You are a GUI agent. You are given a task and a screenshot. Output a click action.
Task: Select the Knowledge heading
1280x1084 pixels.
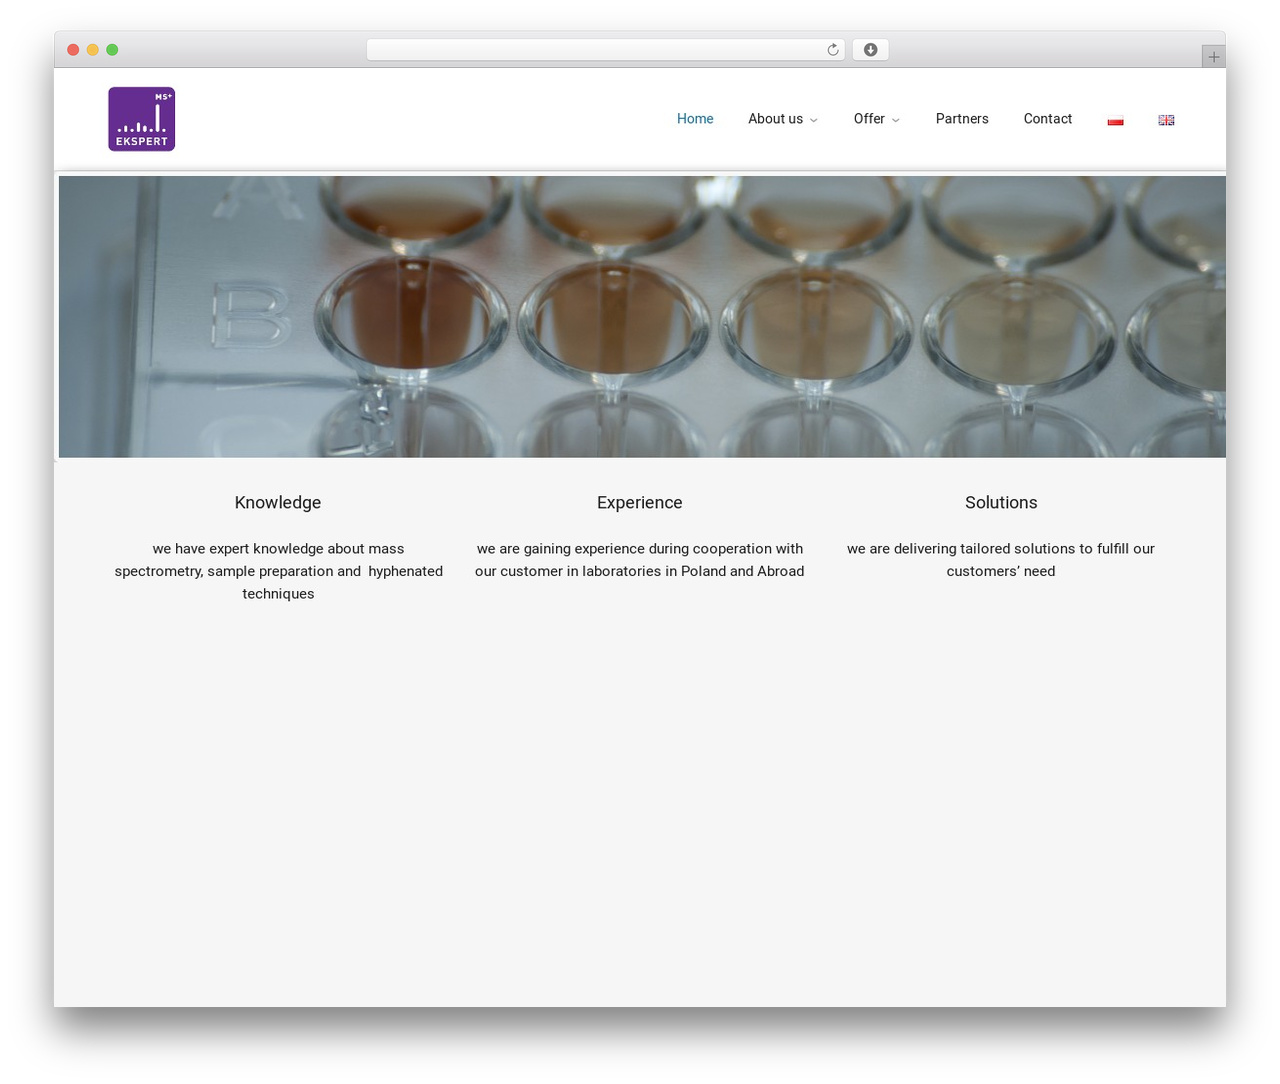[278, 503]
